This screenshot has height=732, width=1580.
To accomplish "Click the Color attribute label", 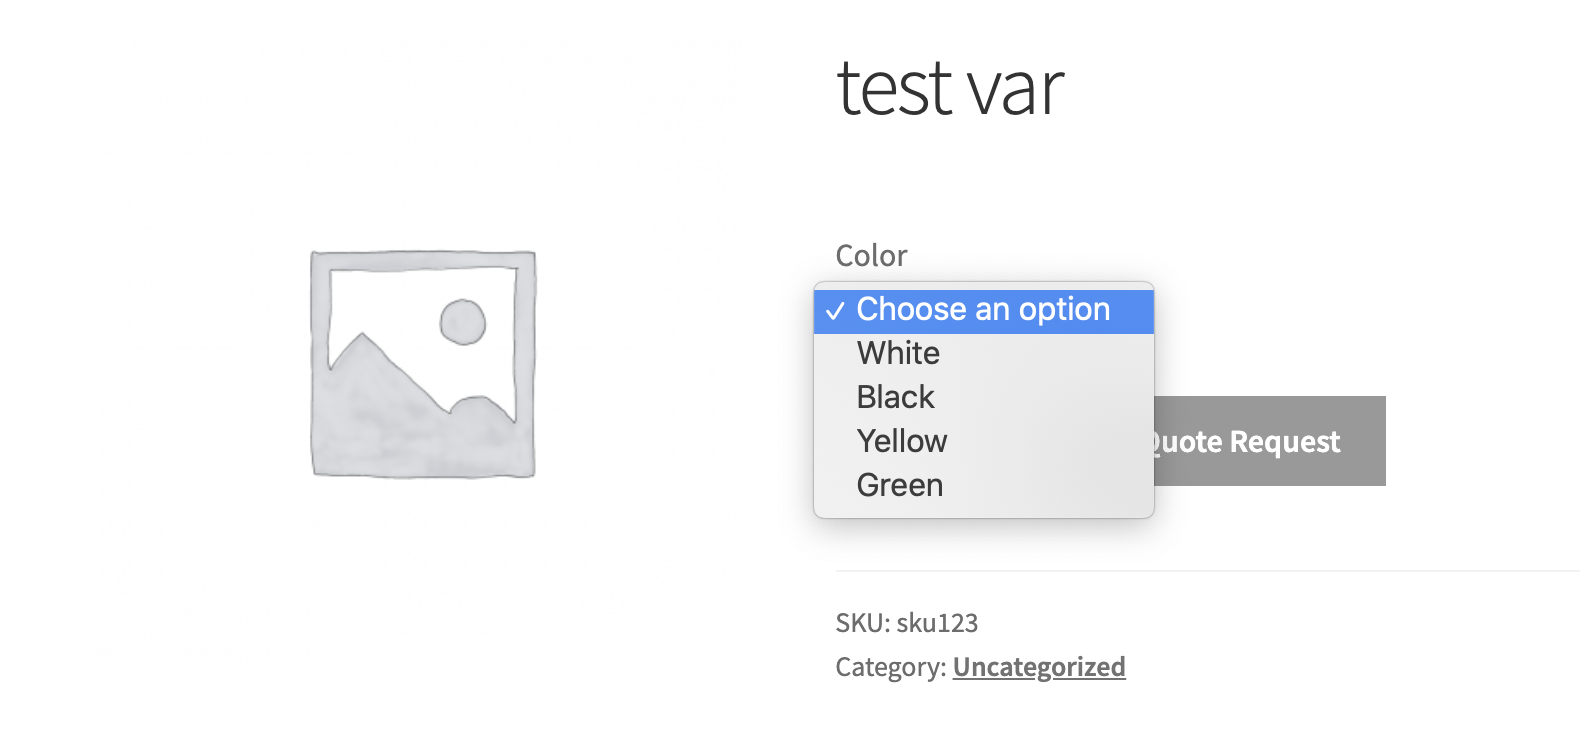I will pos(871,256).
